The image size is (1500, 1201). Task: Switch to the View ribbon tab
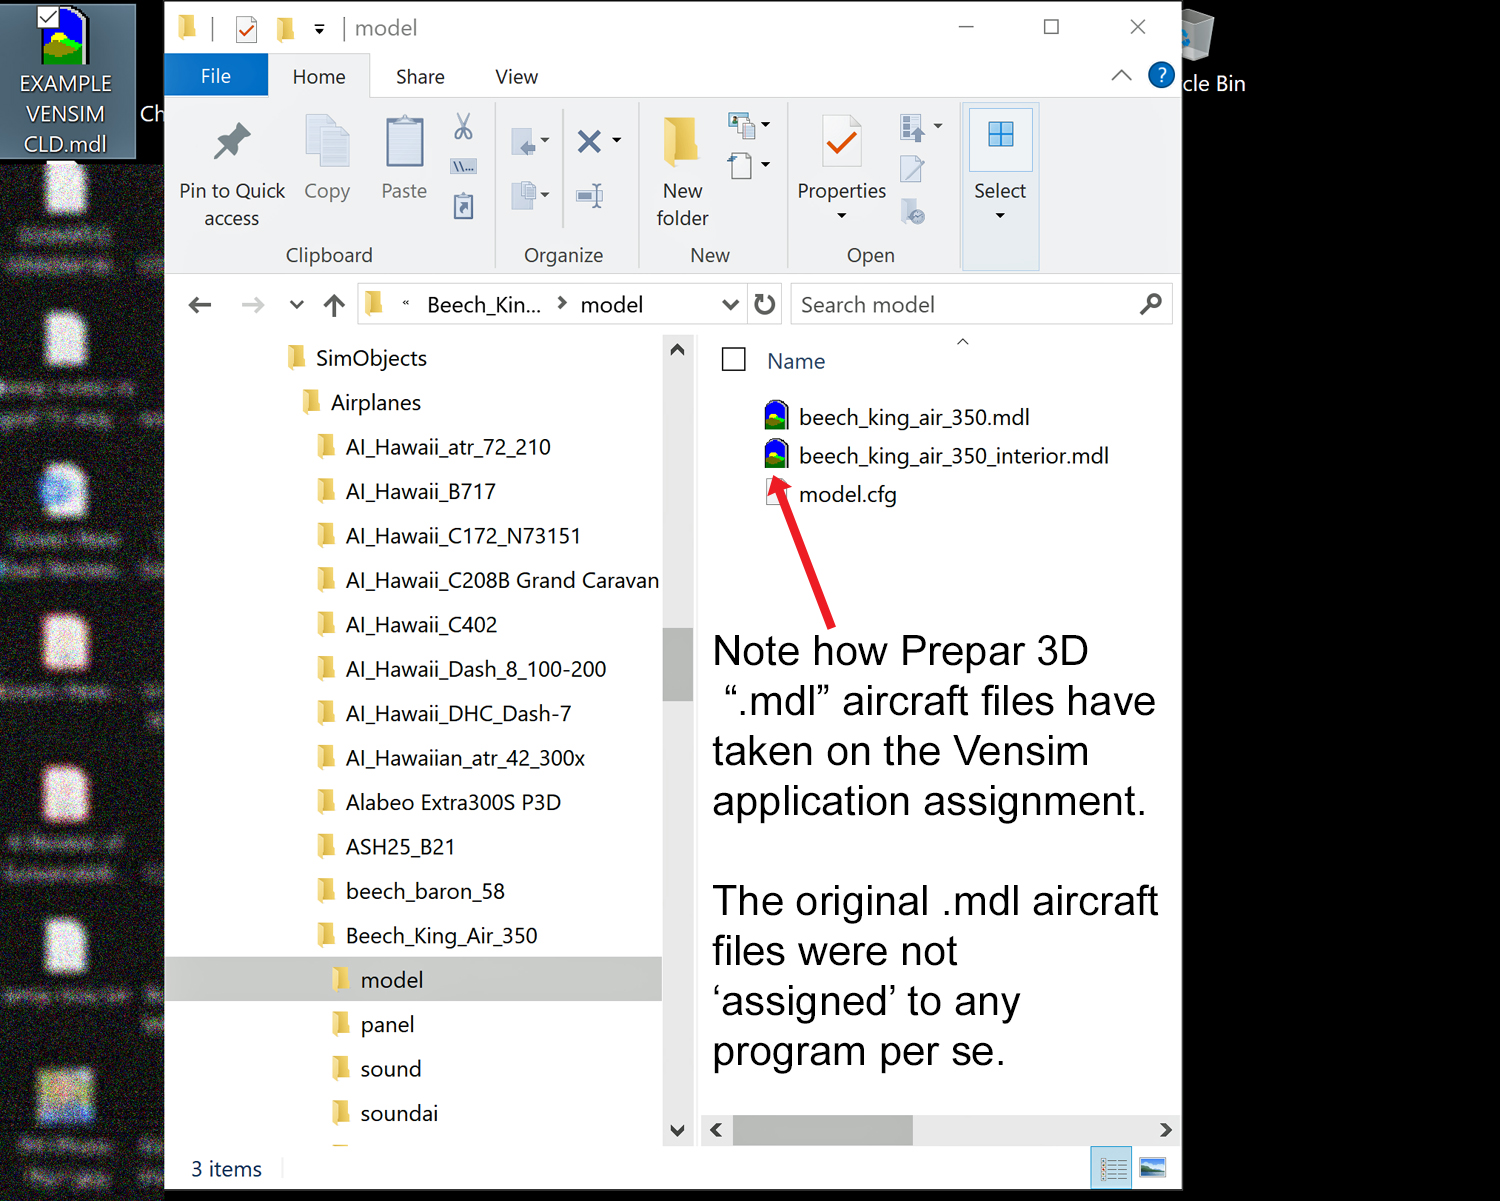pyautogui.click(x=517, y=77)
